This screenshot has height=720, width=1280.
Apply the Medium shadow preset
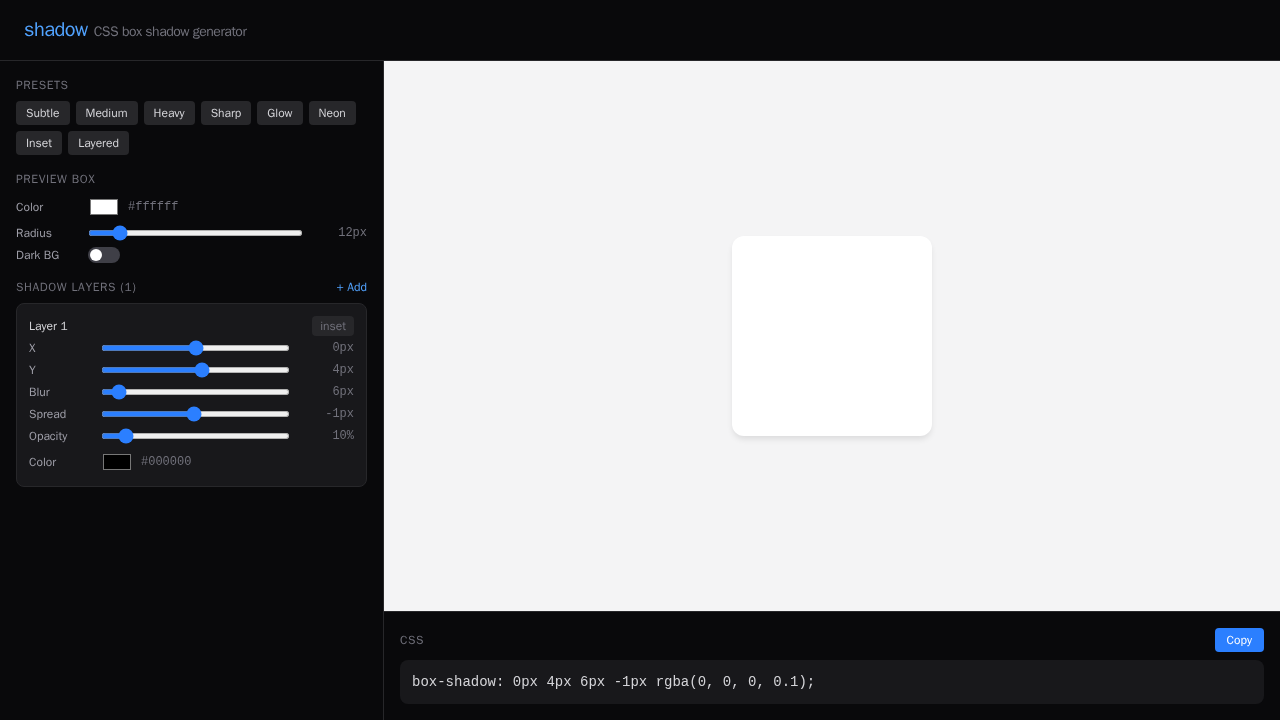[x=106, y=113]
